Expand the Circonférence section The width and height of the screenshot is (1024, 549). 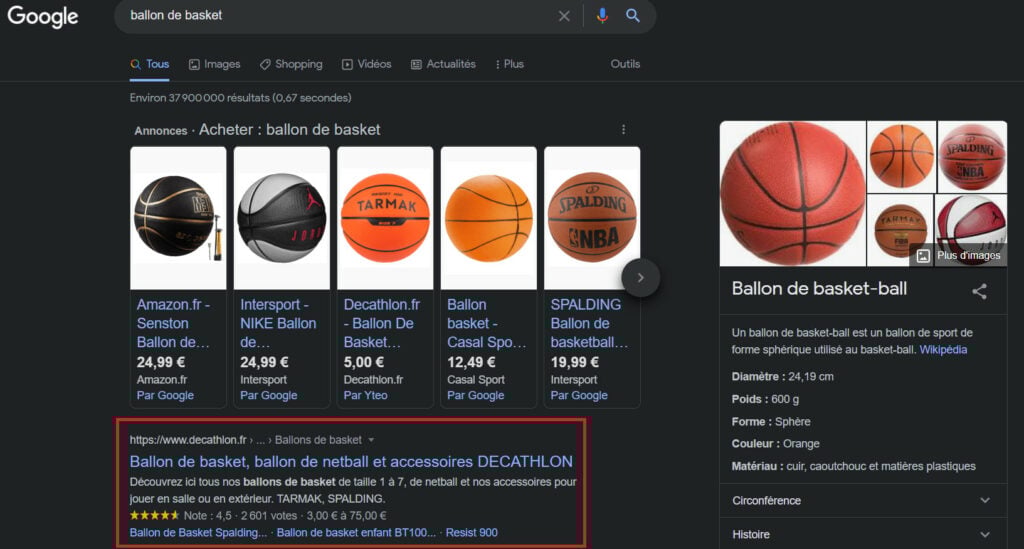[x=863, y=501]
